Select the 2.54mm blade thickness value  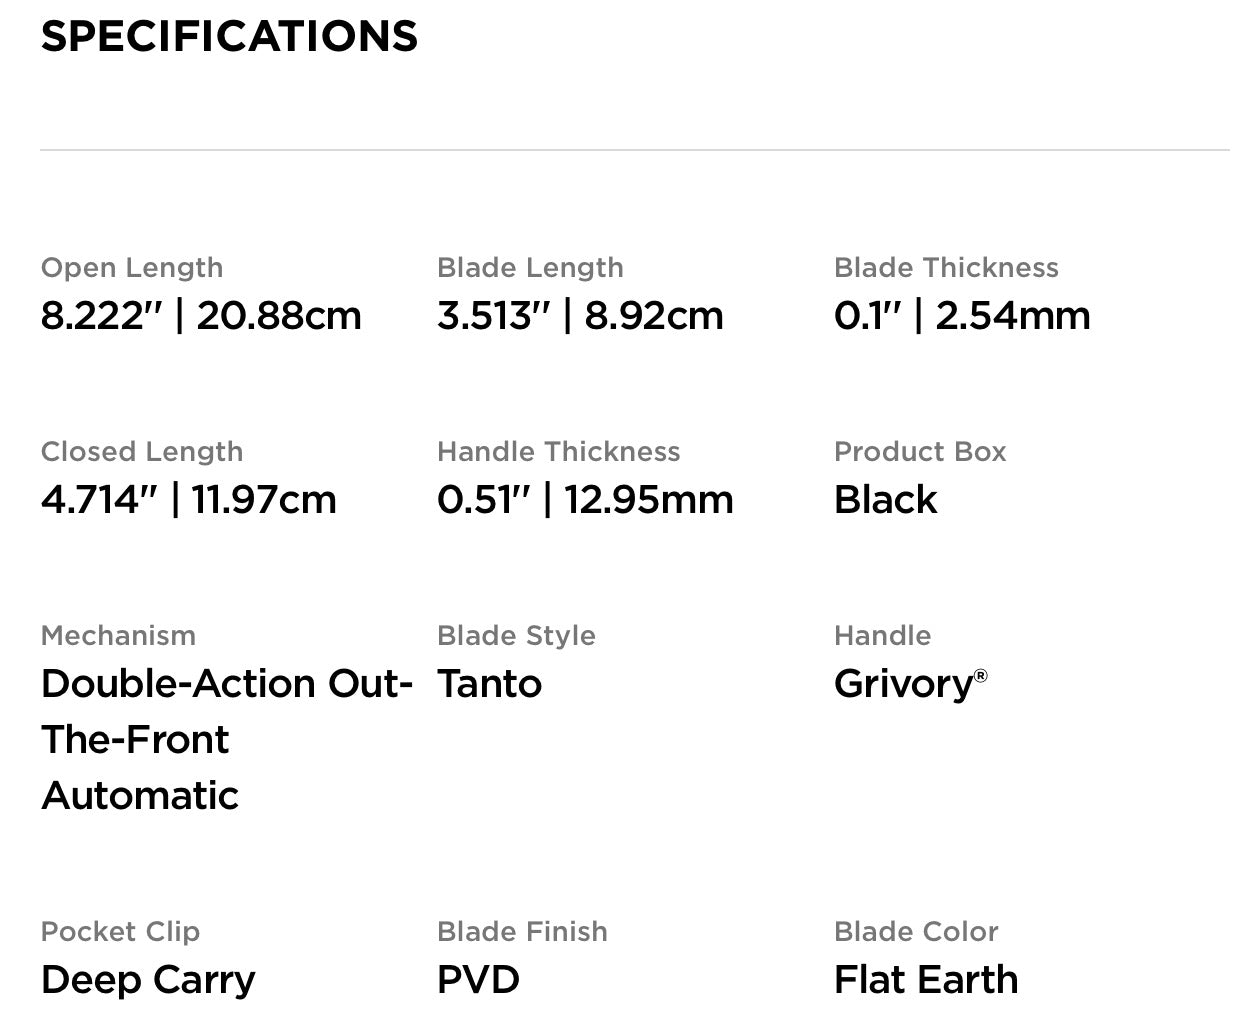pos(1012,316)
